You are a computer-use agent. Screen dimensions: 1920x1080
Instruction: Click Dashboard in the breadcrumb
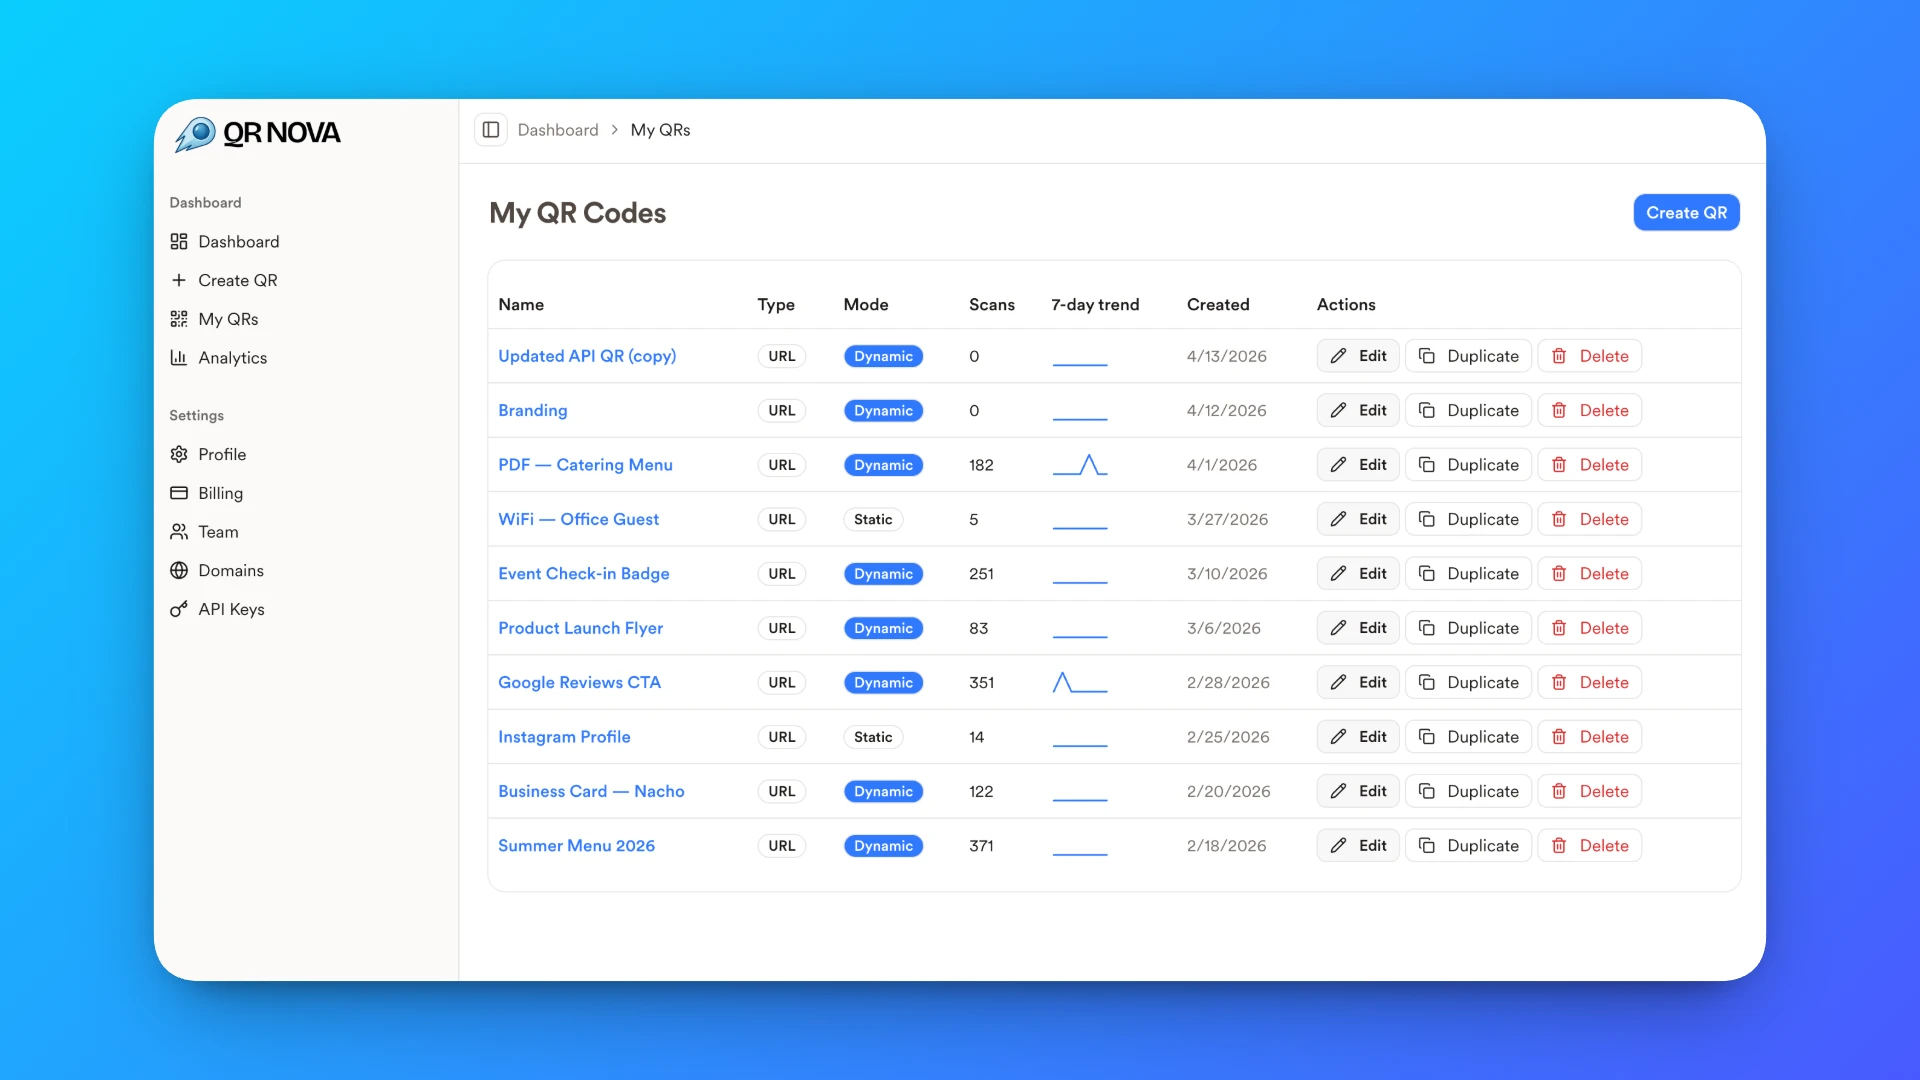[558, 130]
